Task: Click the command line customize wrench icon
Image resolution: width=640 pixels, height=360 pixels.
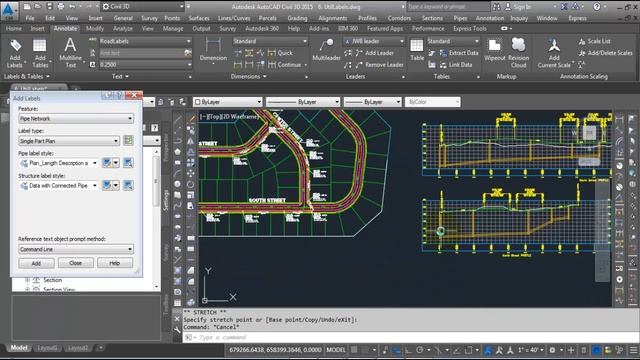Action: tap(177, 330)
